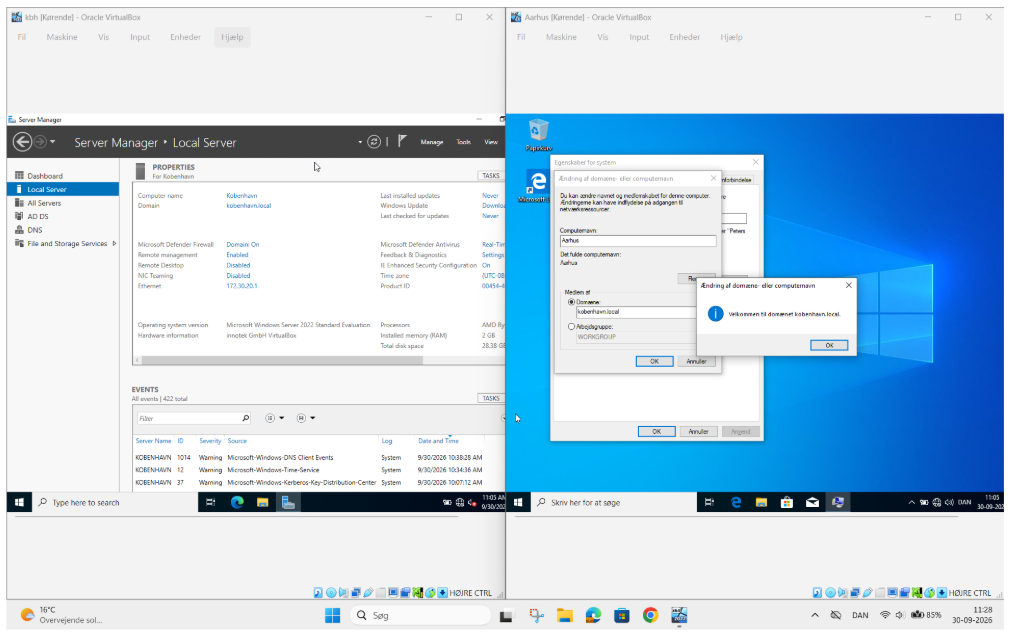Open Edge in Aarhus VM taskbar
Viewport: 1010px width, 635px height.
(736, 502)
